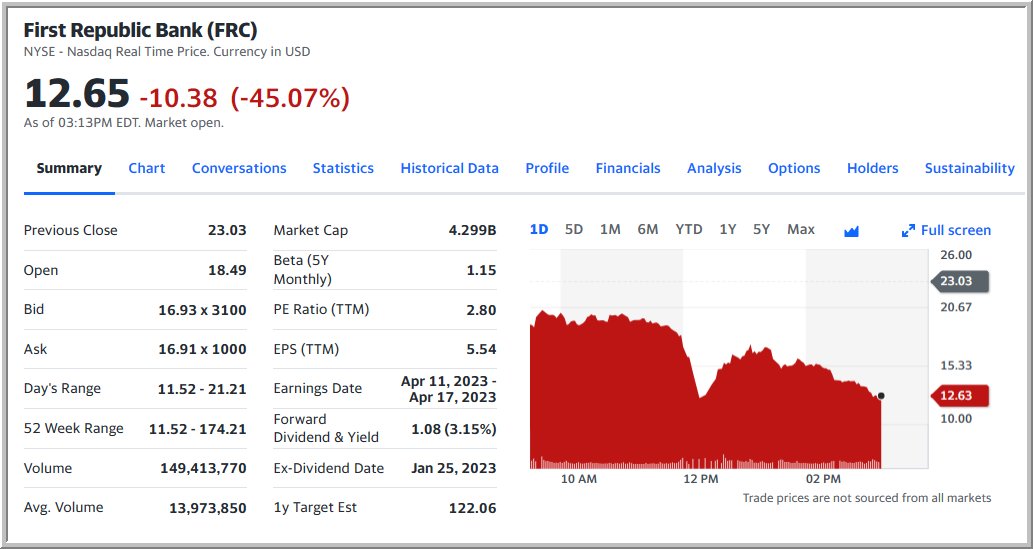
Task: Click the trade prices disclaimer text
Action: (866, 498)
